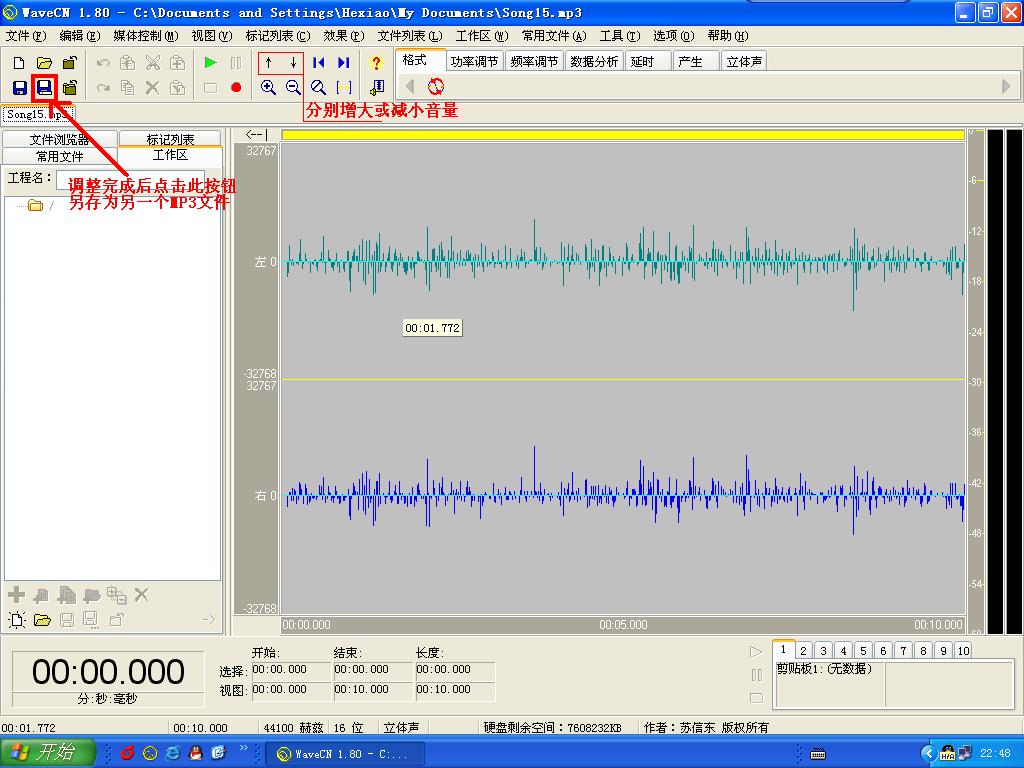Redo the edit with the main toolbar redo icon
Viewport: 1024px width, 768px height.
[103, 88]
